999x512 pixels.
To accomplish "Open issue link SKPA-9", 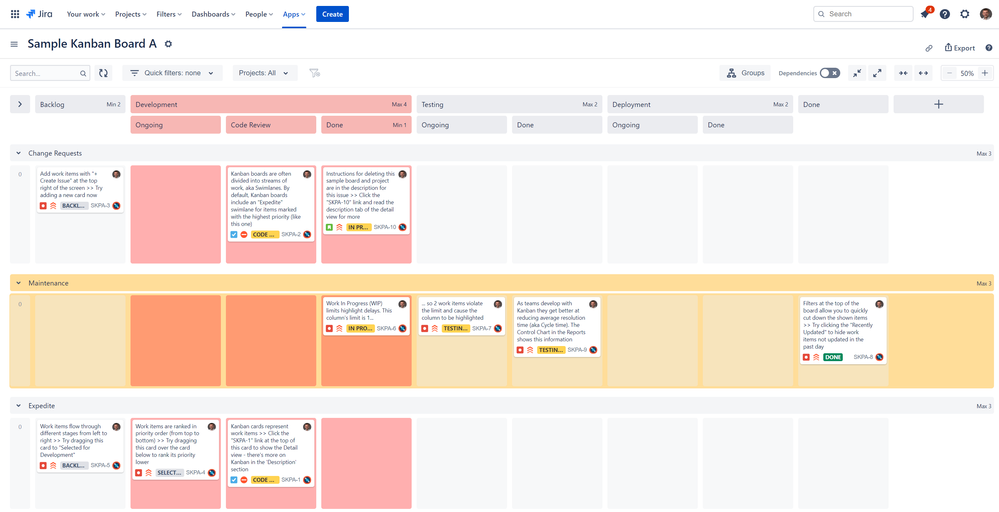I will coord(577,350).
